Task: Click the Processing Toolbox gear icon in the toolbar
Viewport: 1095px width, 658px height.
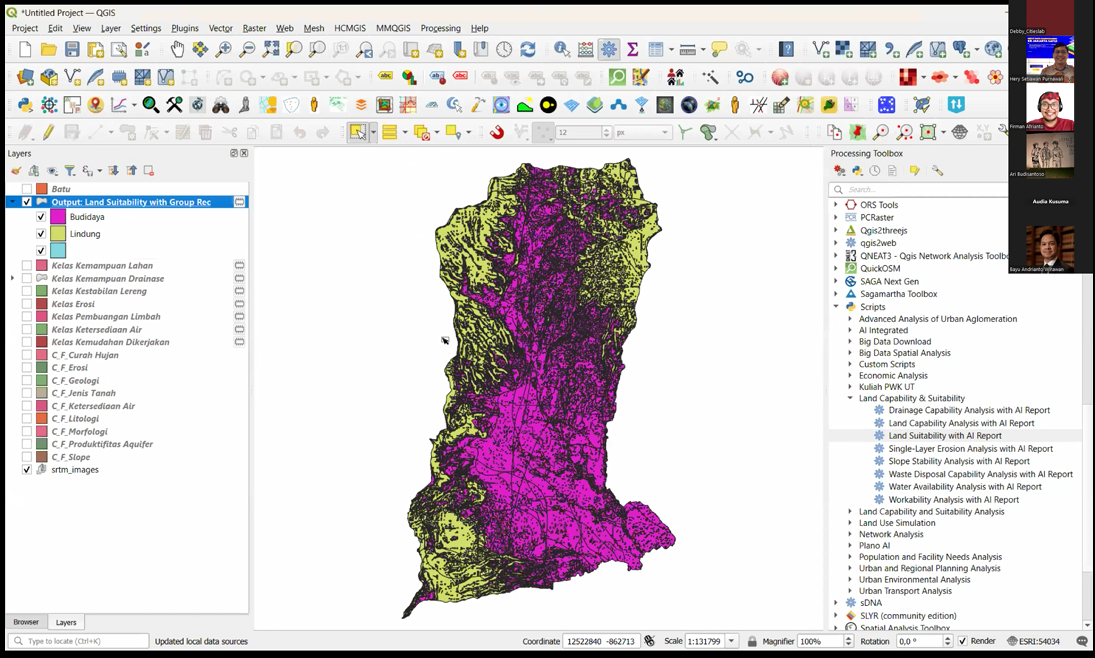Action: click(x=609, y=49)
